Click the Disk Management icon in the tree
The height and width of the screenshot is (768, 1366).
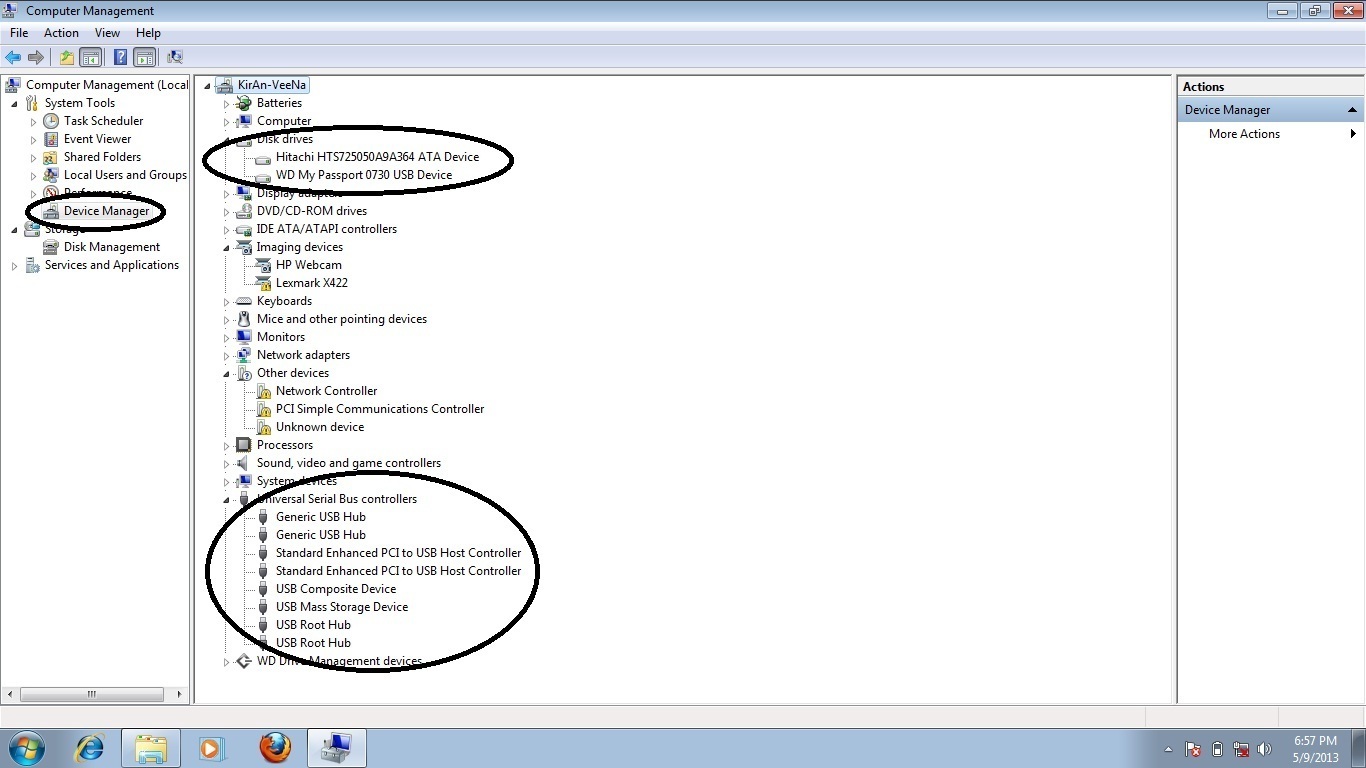[51, 247]
